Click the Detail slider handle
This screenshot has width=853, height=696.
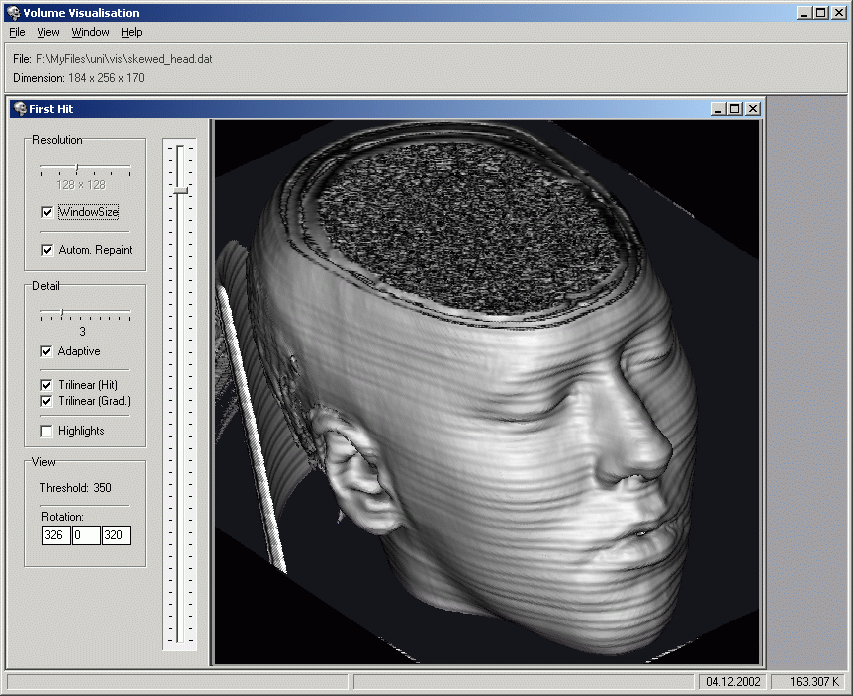pos(61,314)
